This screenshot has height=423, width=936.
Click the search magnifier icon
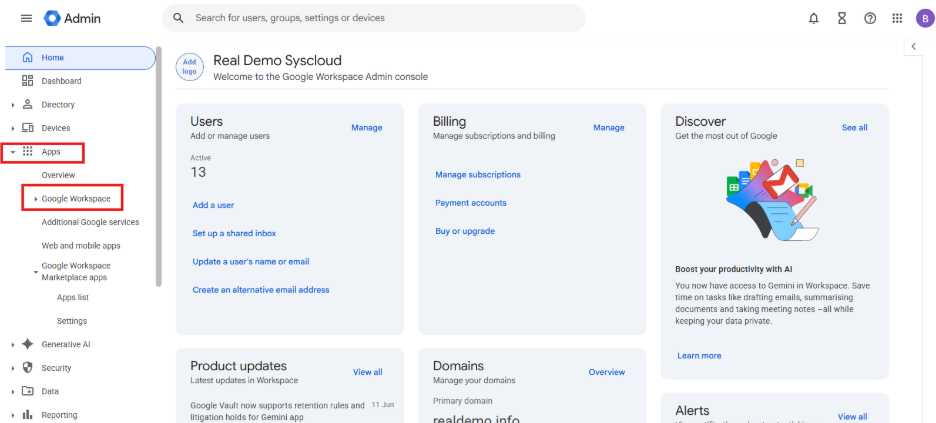tap(178, 18)
